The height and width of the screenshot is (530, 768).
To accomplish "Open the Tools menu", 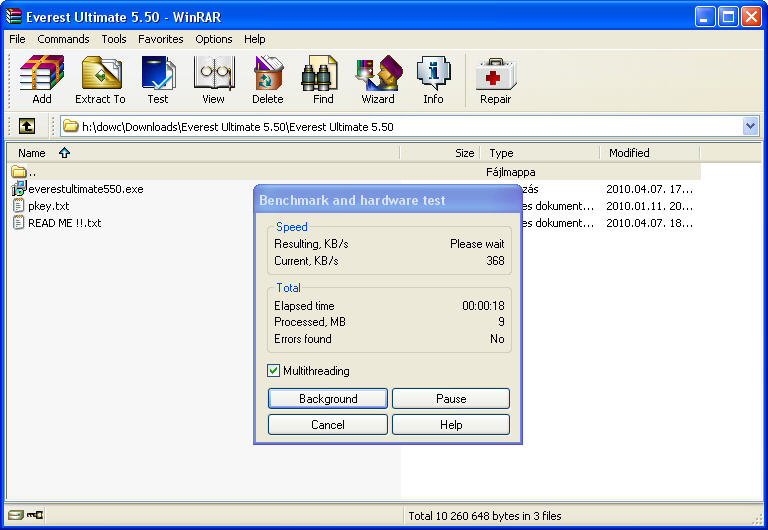I will coord(114,39).
